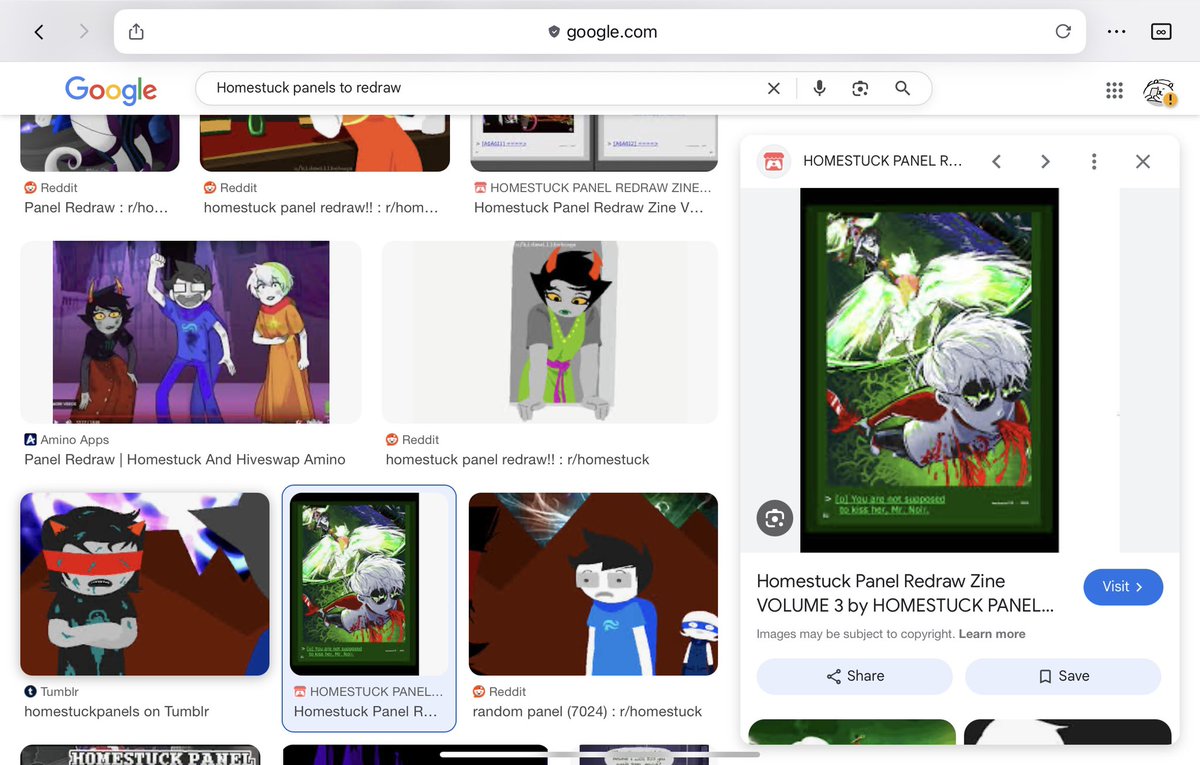Click the Google logo
Screen dimensions: 1200x765
(x=111, y=89)
